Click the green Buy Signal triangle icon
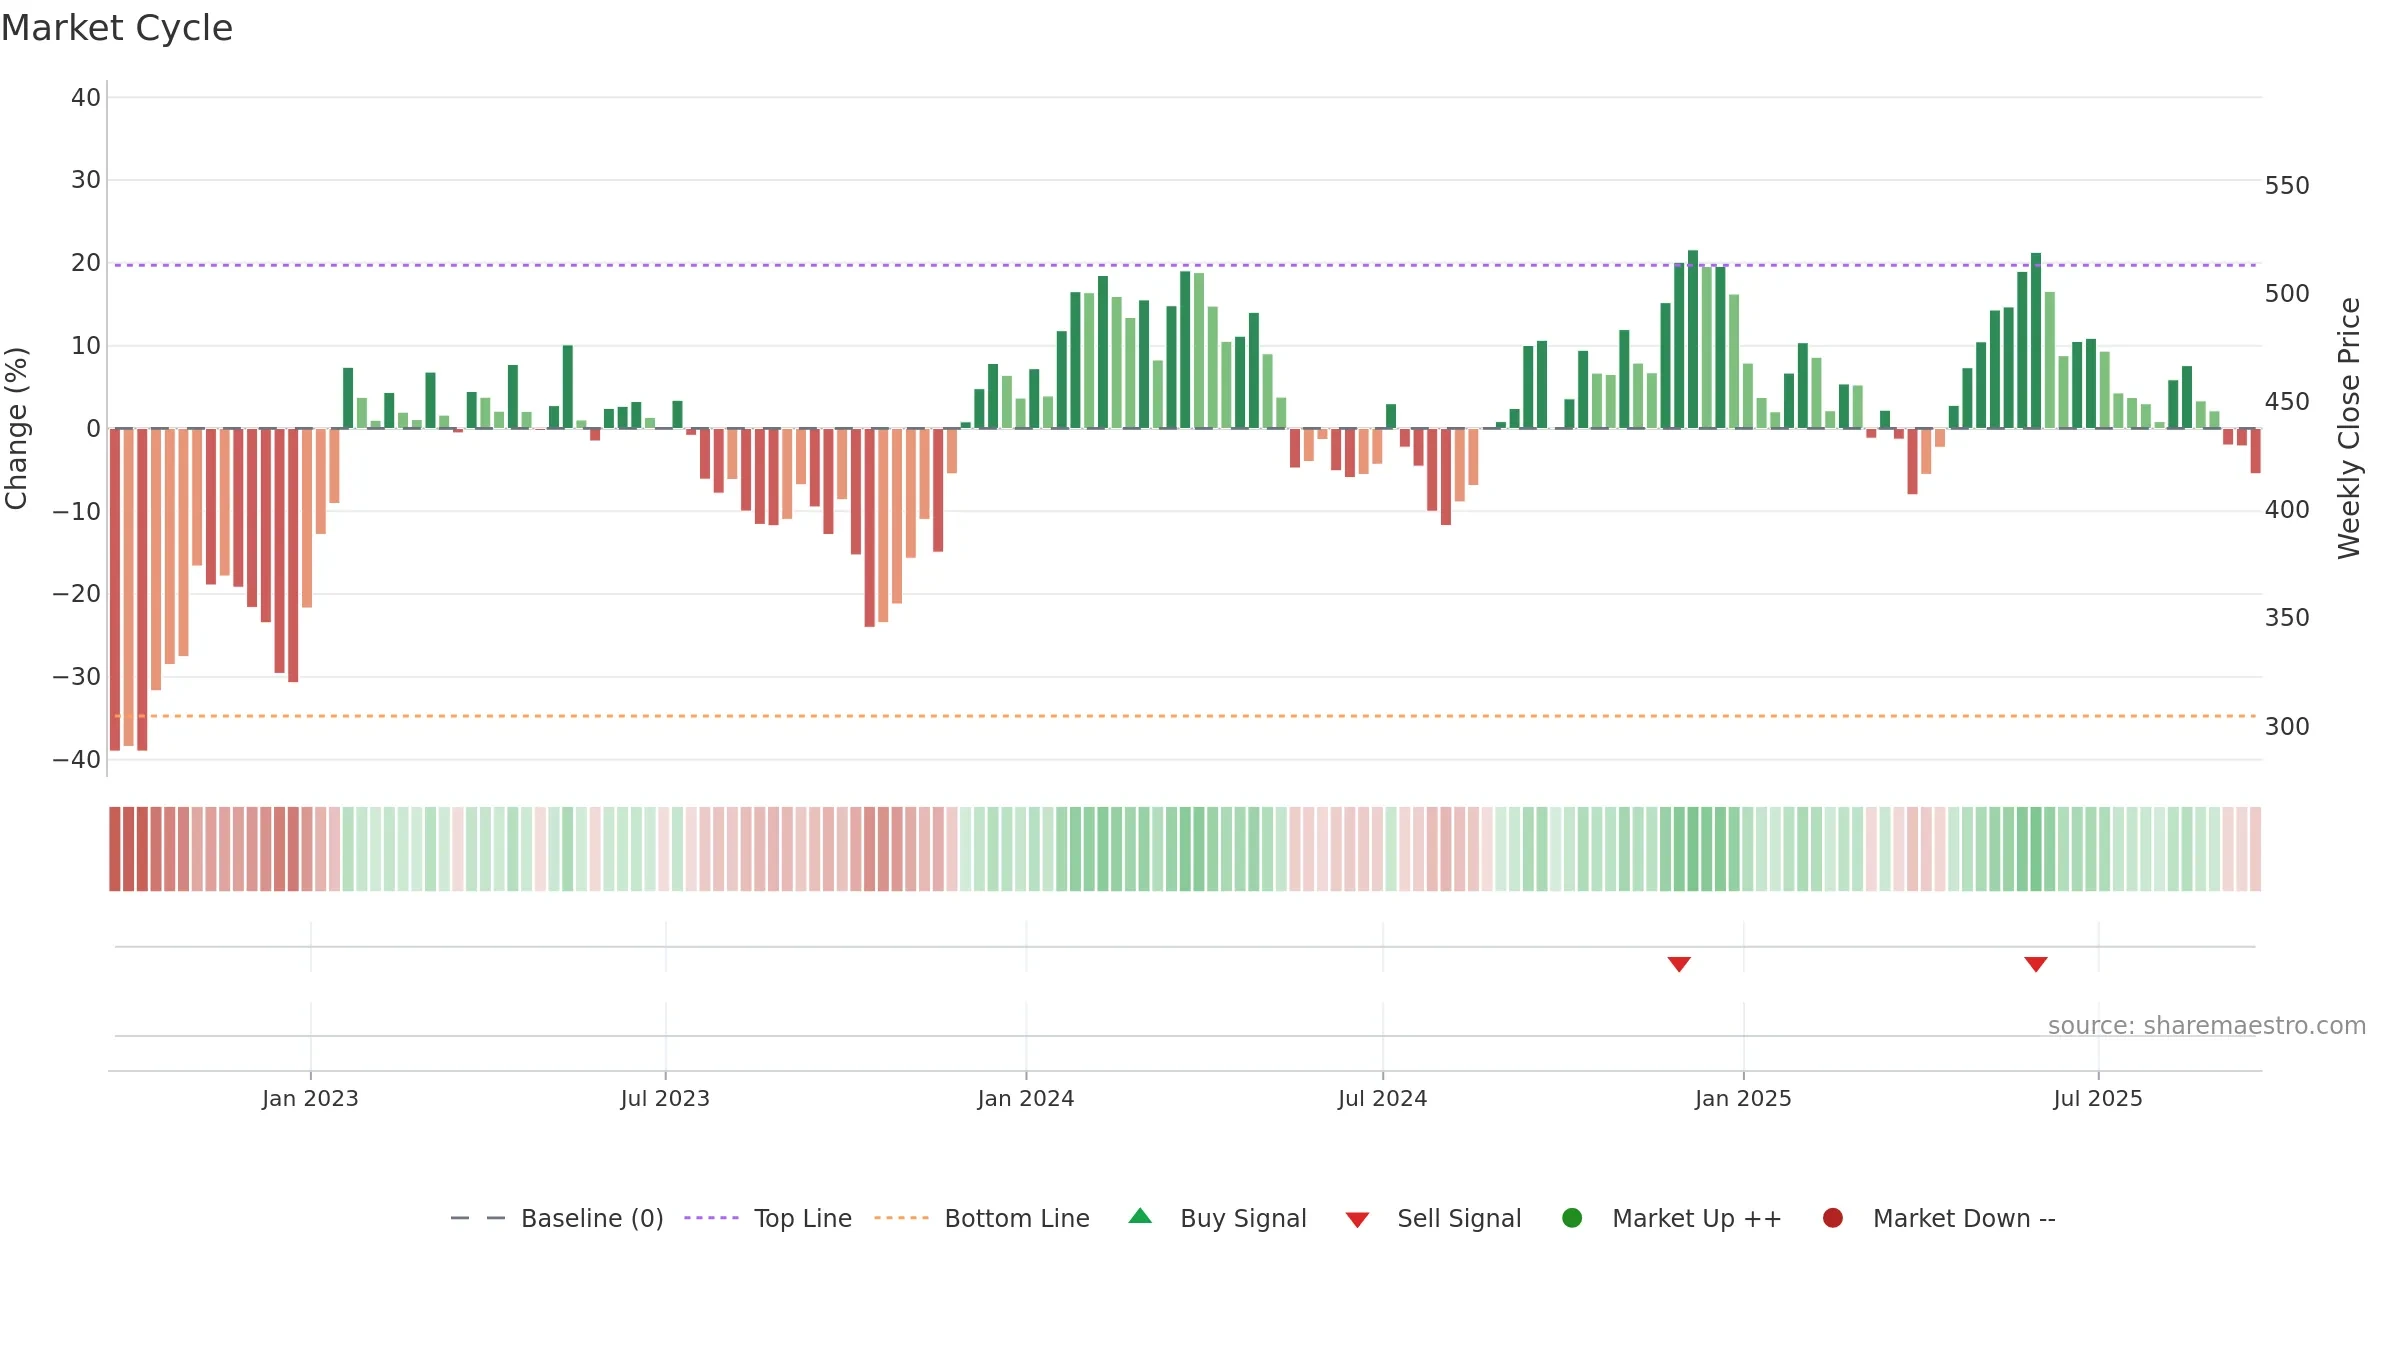Screen dimensions: 2400x1350 pyautogui.click(x=1140, y=1216)
